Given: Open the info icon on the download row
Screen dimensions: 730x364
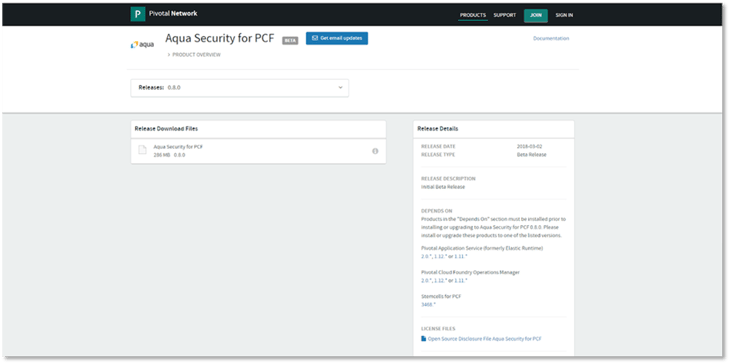Looking at the screenshot, I should pyautogui.click(x=375, y=151).
